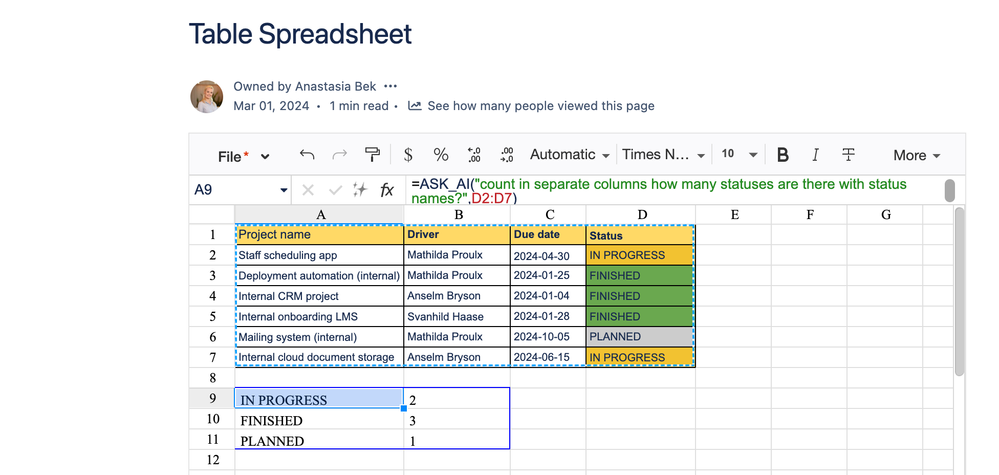Select column A header
Screen dimensions: 999x475
click(x=319, y=215)
